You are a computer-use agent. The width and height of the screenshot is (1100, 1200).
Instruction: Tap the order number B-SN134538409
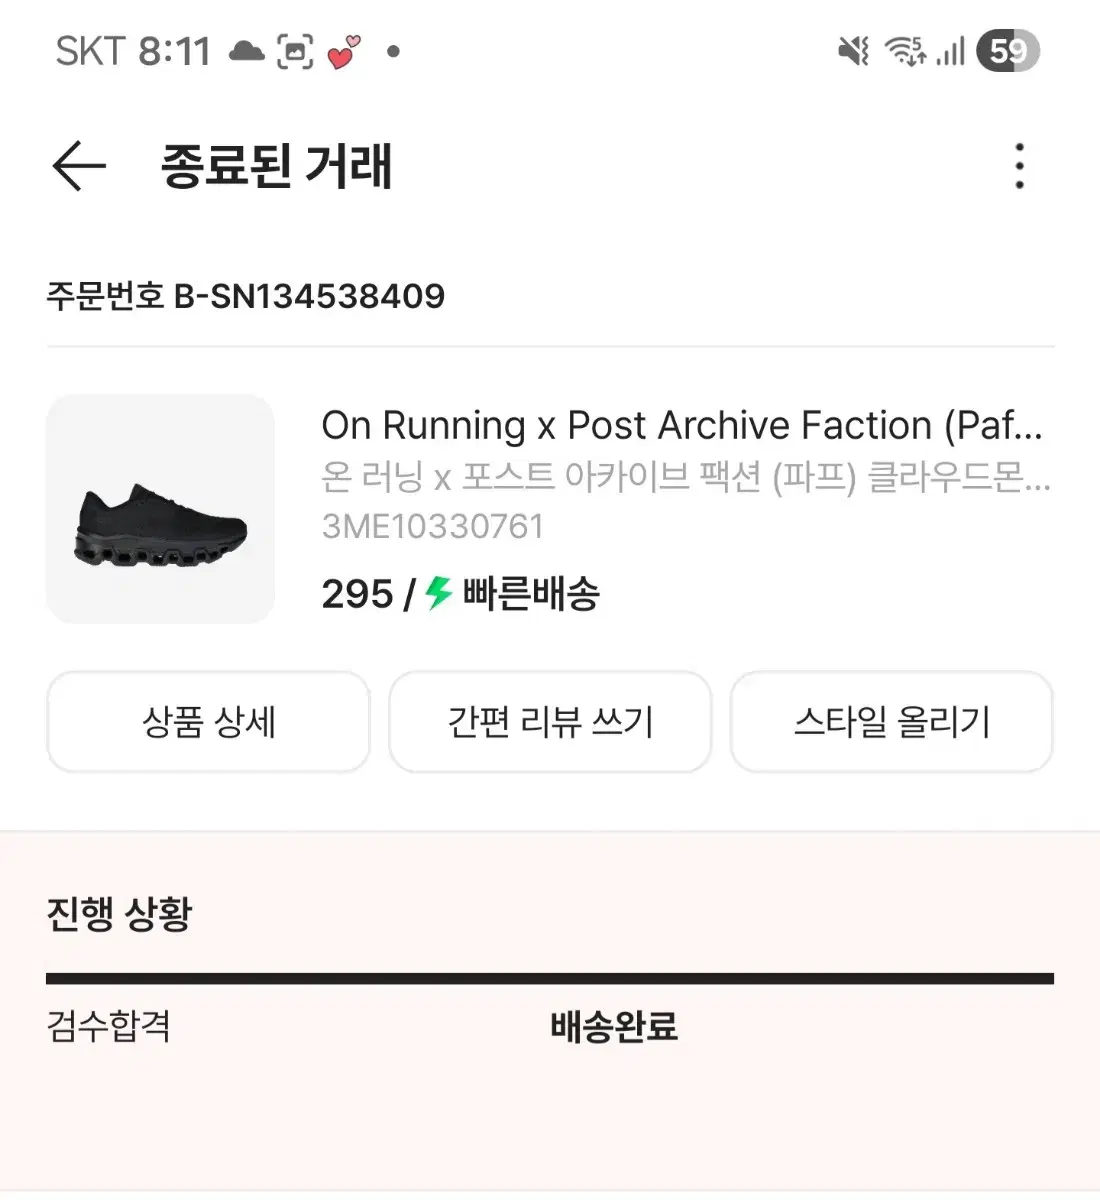[x=246, y=296]
